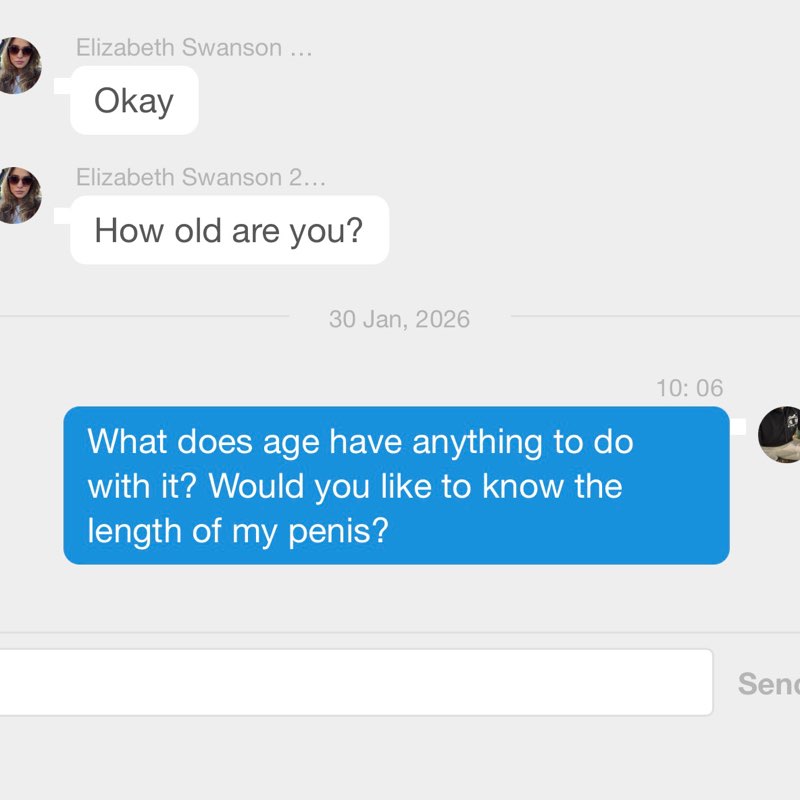Click the small tail of the "Okay" bubble

pos(62,86)
